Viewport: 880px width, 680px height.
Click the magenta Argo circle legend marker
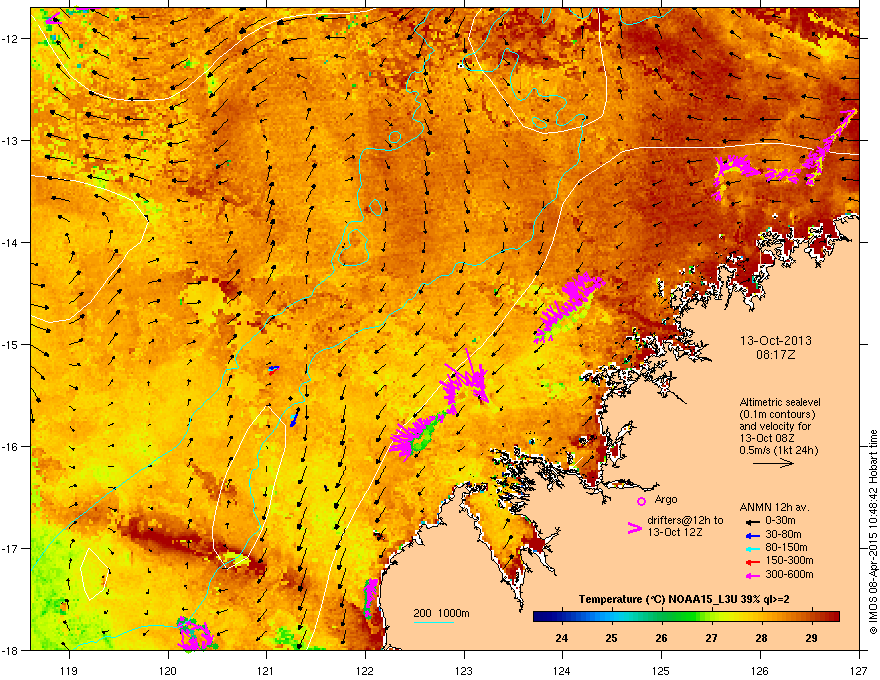coord(641,501)
